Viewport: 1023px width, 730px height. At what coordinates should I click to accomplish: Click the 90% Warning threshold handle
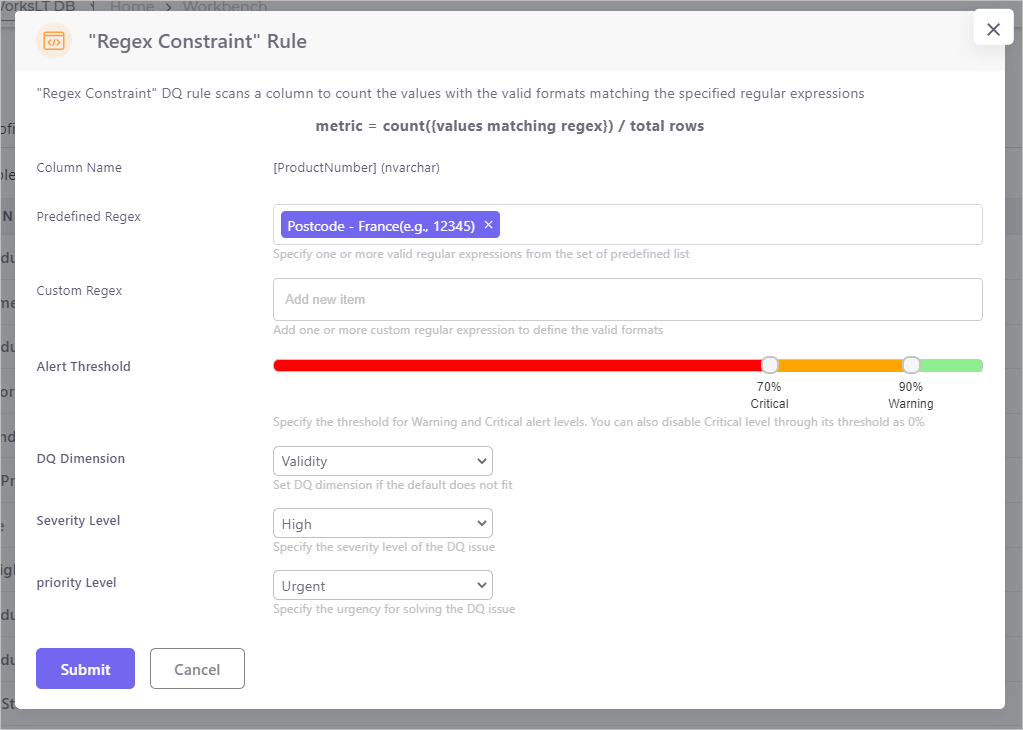911,365
